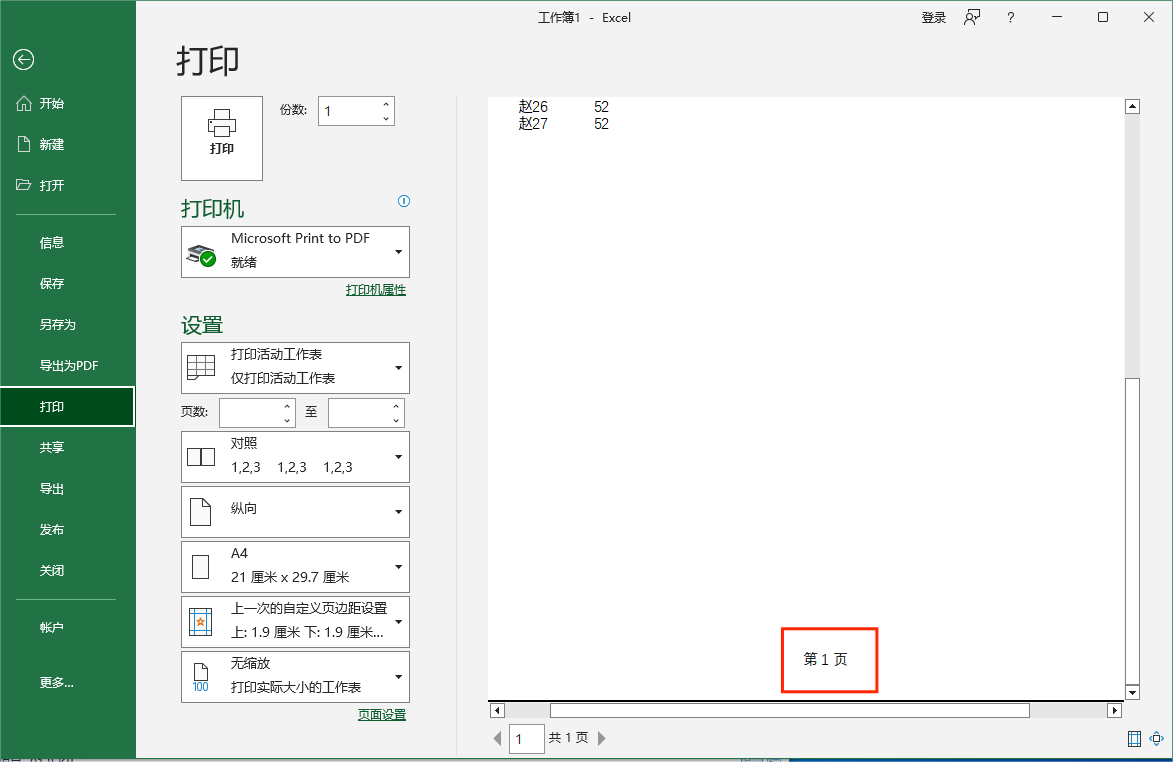The width and height of the screenshot is (1173, 762).
Task: Click the back arrow to exit Backstage
Action: click(x=23, y=60)
